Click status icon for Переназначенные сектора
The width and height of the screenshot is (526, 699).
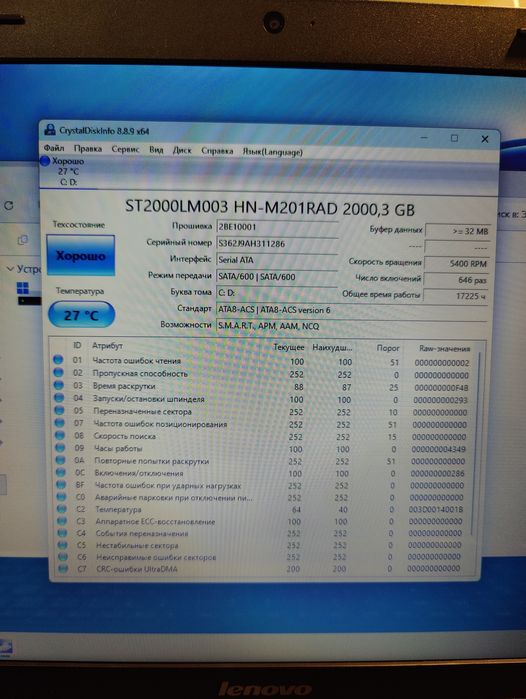59,410
